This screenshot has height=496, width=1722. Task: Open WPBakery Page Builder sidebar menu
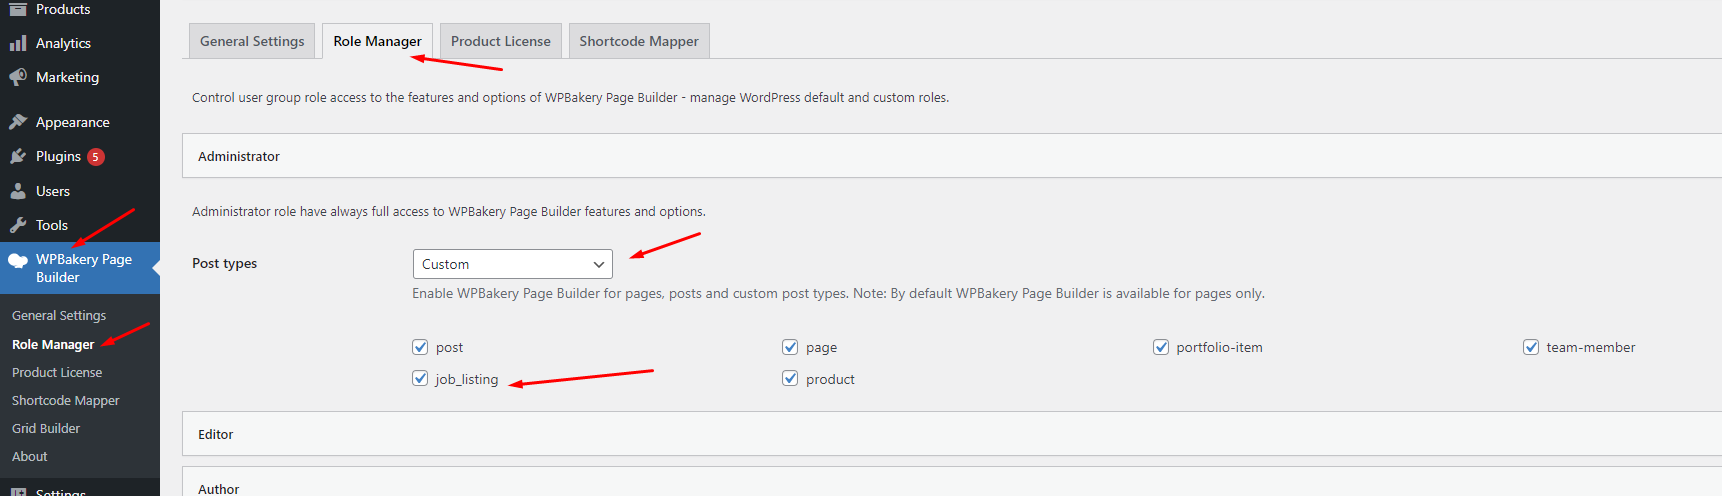[80, 268]
